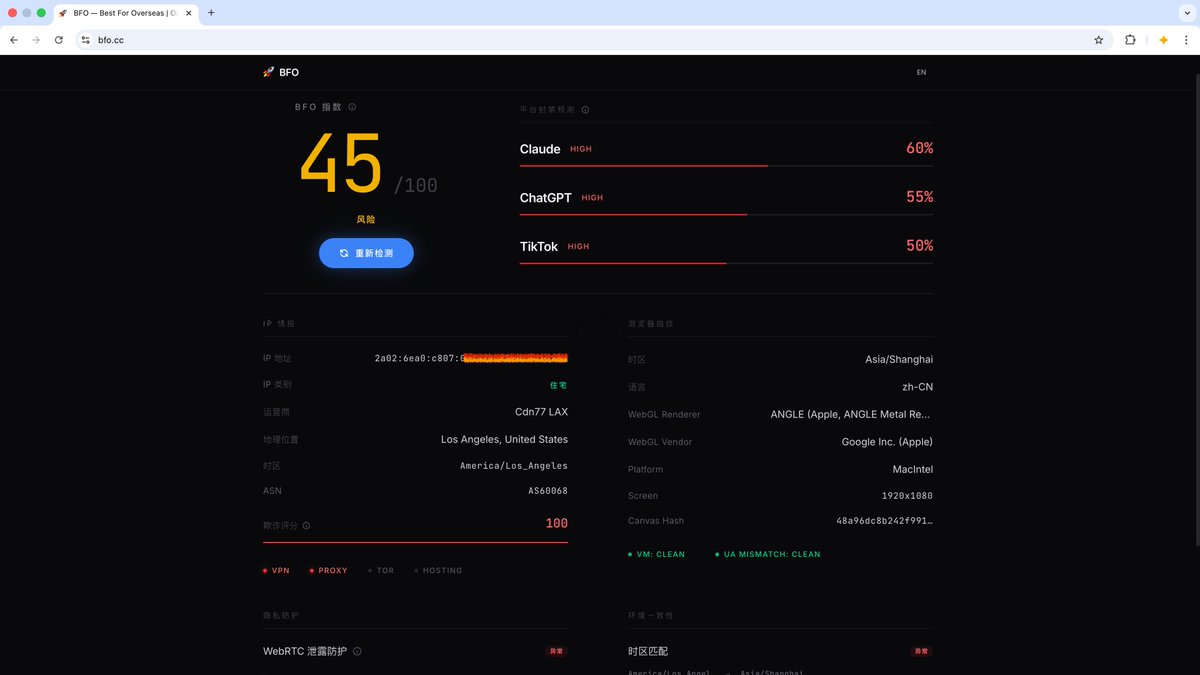The image size is (1200, 675).
Task: Click the score number 45
Action: pos(341,163)
